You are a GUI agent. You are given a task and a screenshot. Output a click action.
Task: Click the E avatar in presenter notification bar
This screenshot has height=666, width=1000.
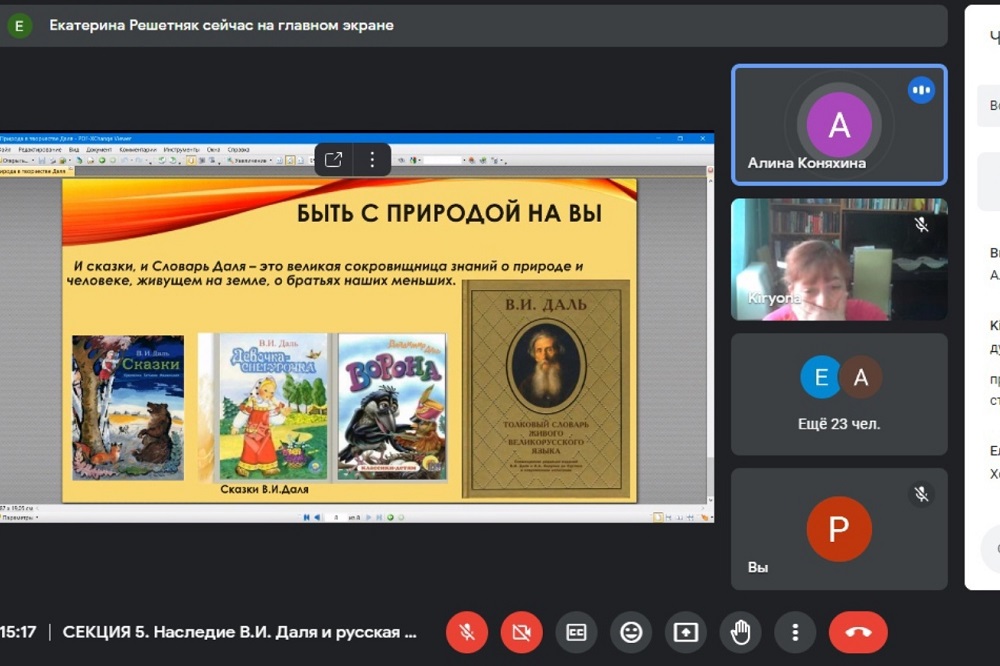pyautogui.click(x=20, y=25)
